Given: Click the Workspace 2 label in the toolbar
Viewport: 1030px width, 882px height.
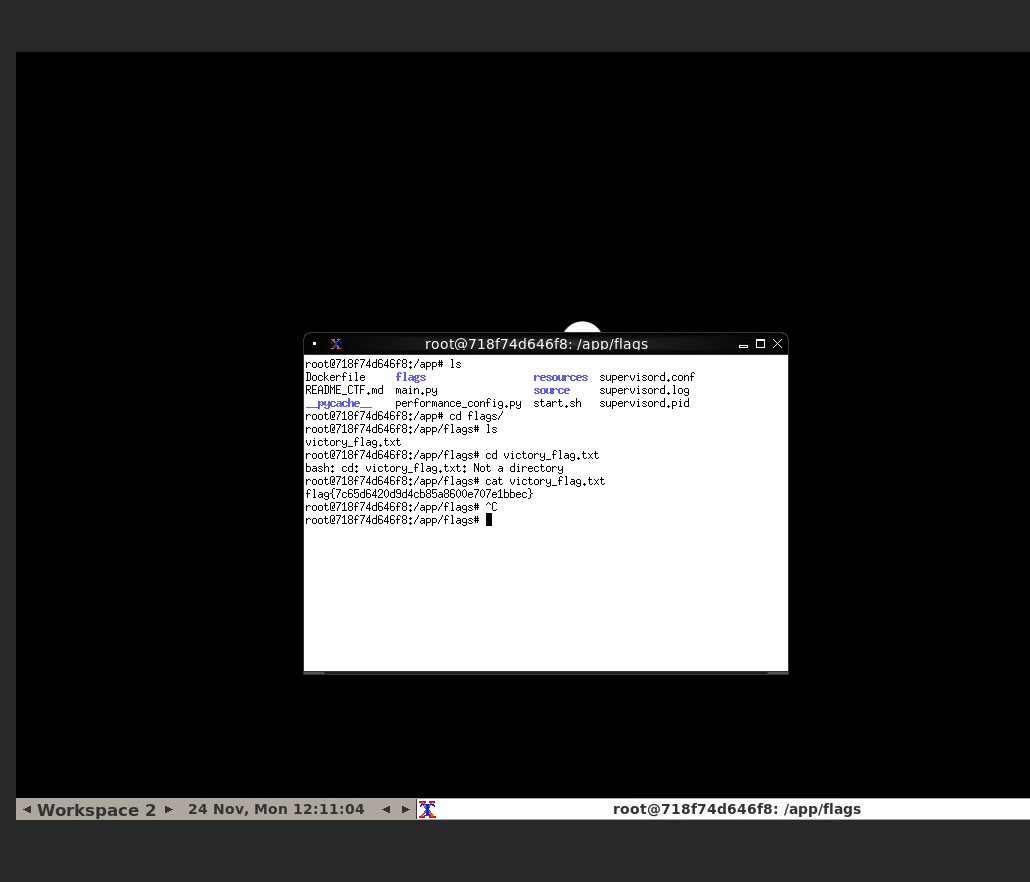Looking at the screenshot, I should [x=97, y=809].
